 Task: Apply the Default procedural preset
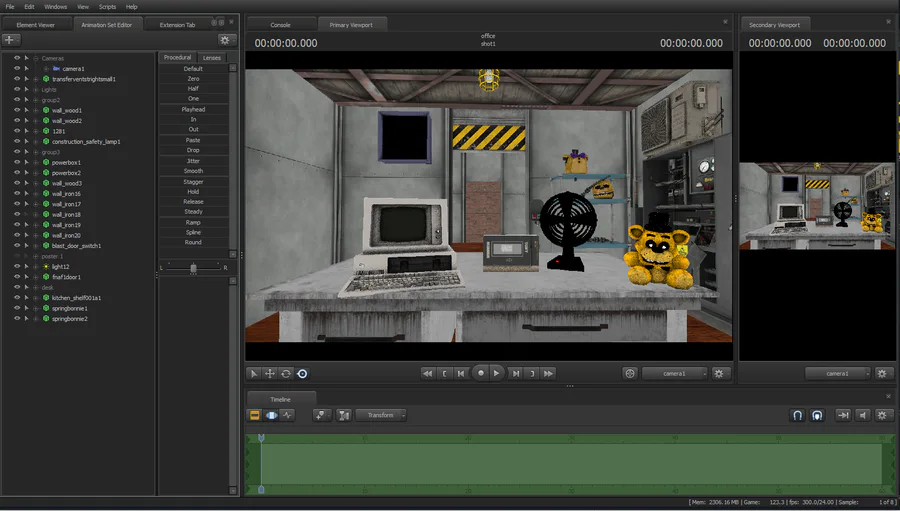pyautogui.click(x=193, y=69)
